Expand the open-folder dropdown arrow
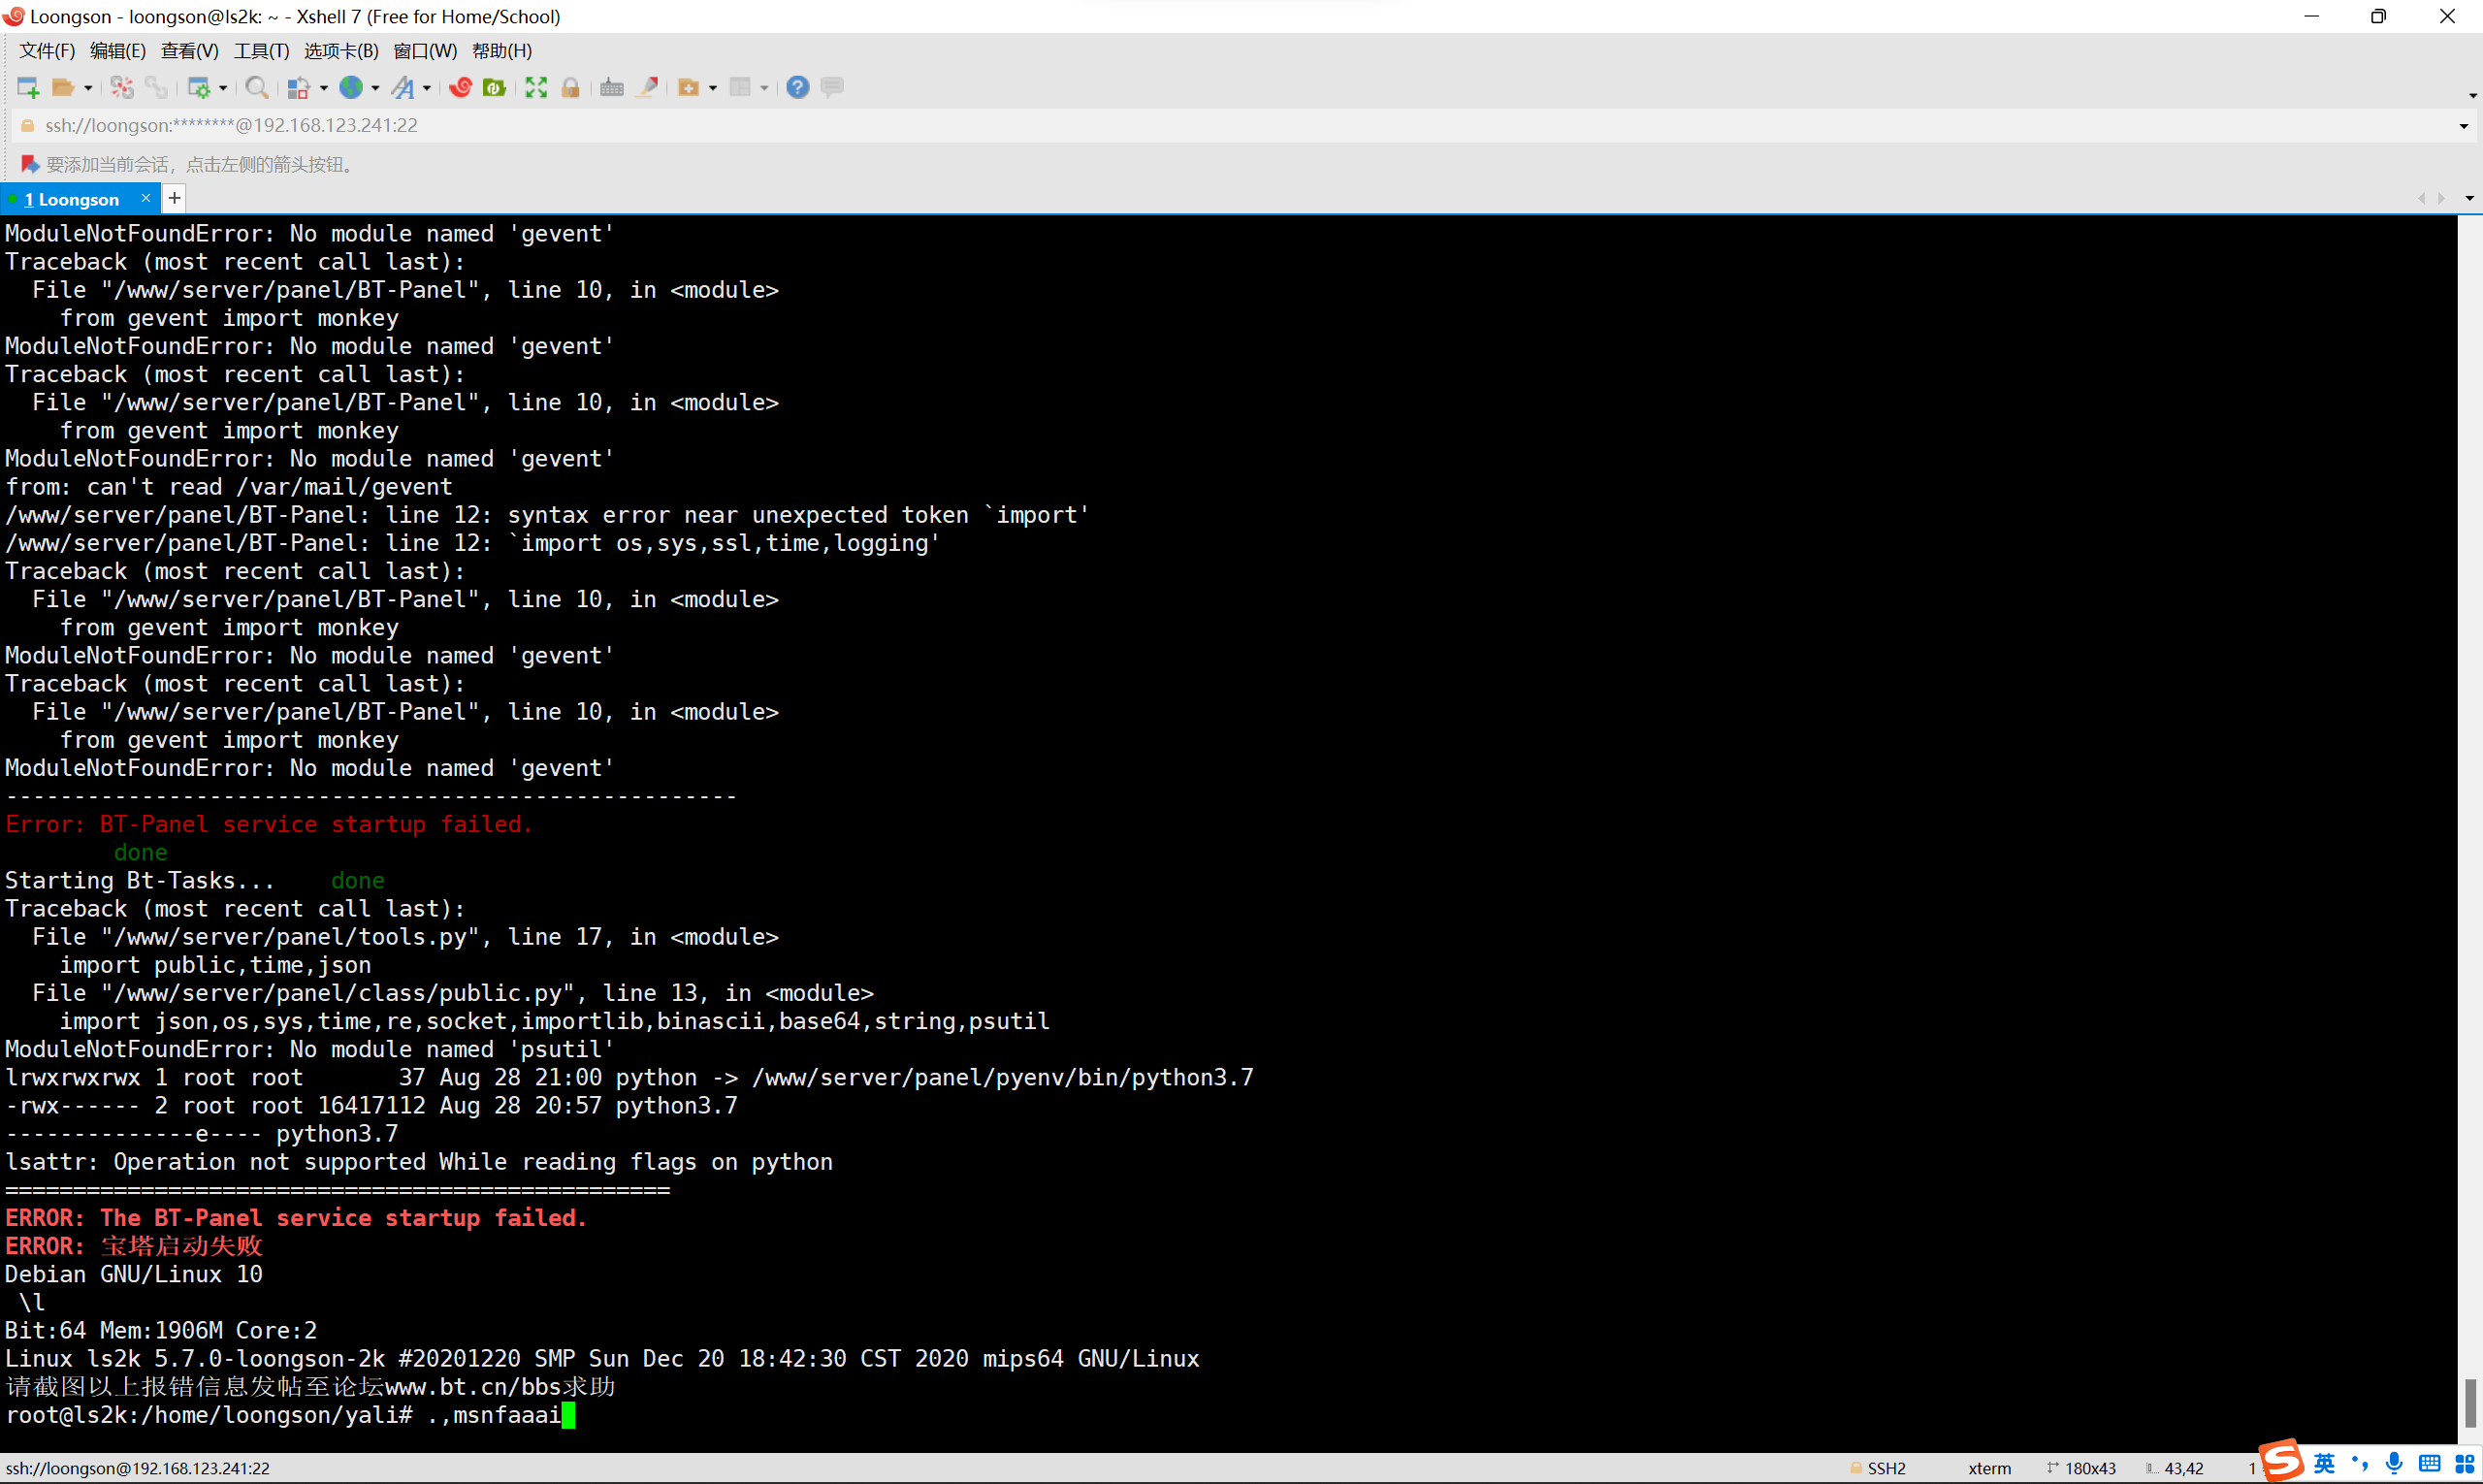2483x1484 pixels. (88, 88)
